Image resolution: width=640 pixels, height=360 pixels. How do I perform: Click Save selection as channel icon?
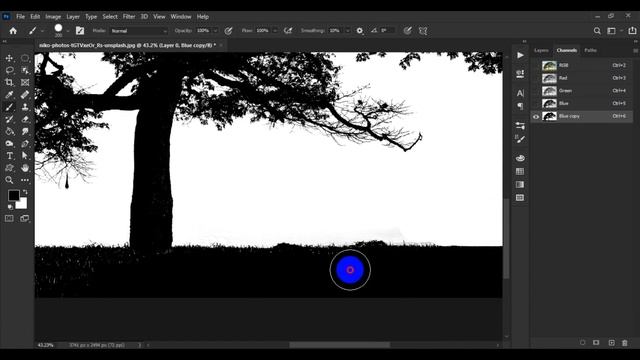[596, 343]
